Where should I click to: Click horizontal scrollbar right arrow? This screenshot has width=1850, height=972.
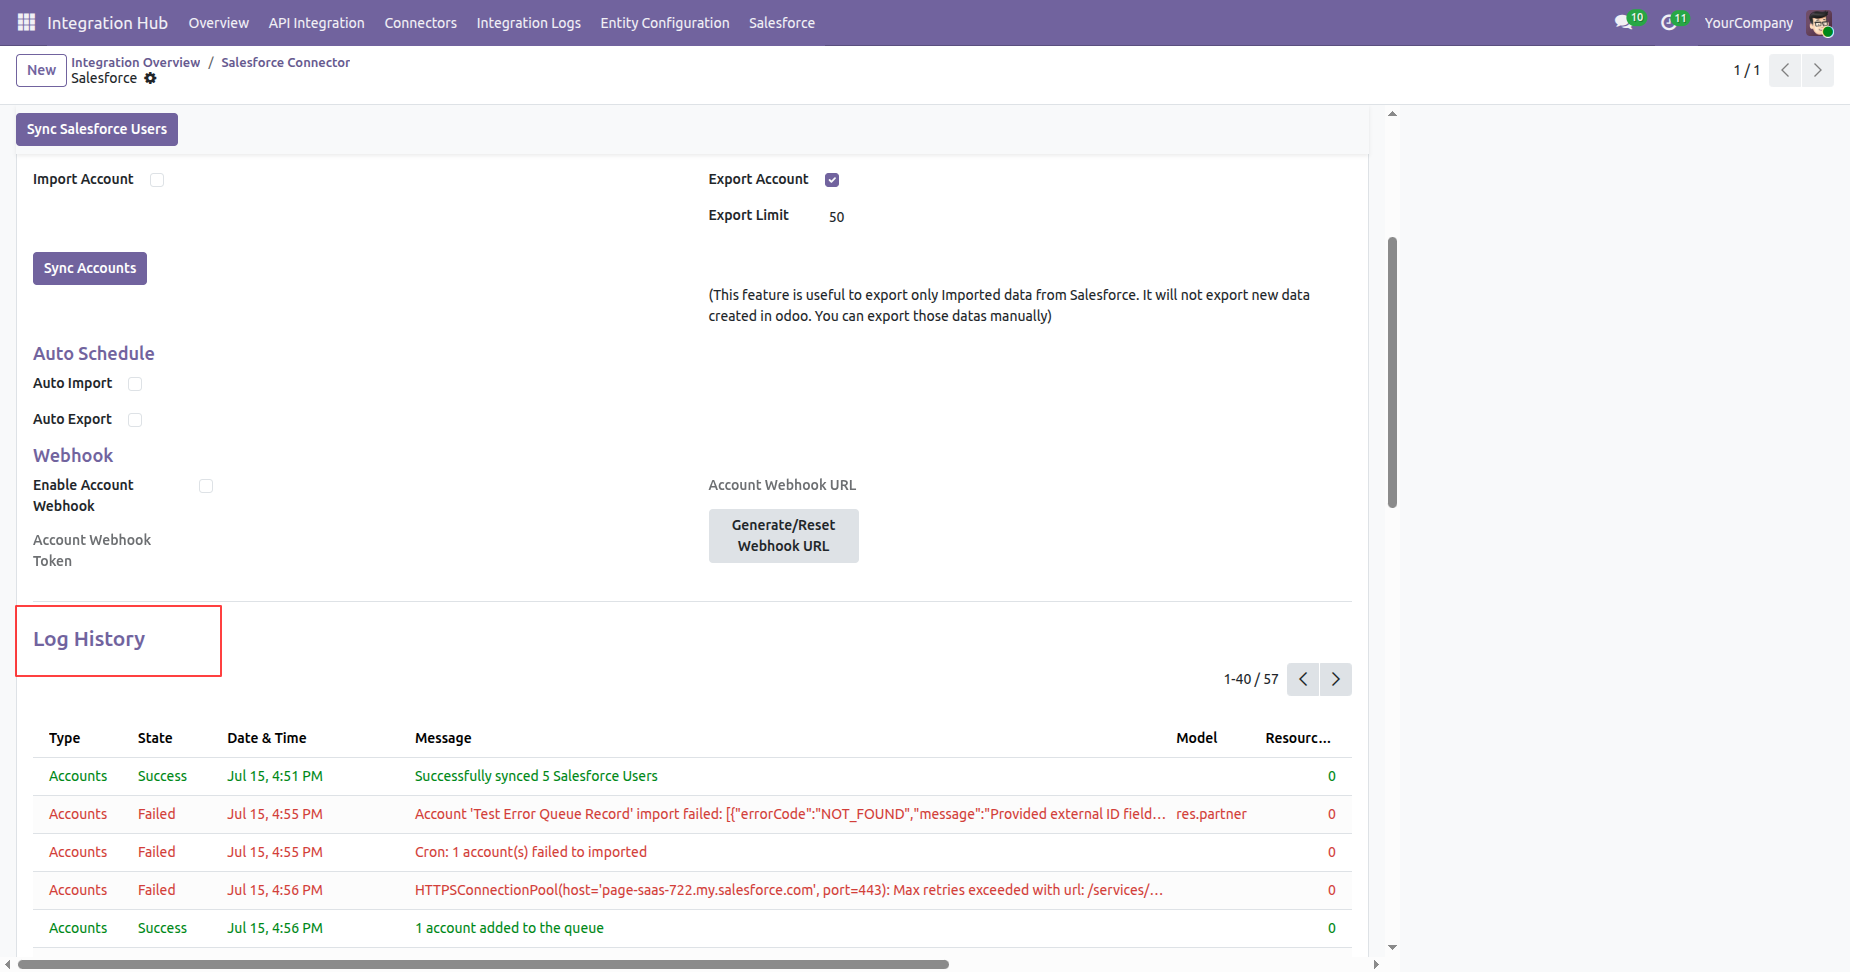(x=1376, y=965)
